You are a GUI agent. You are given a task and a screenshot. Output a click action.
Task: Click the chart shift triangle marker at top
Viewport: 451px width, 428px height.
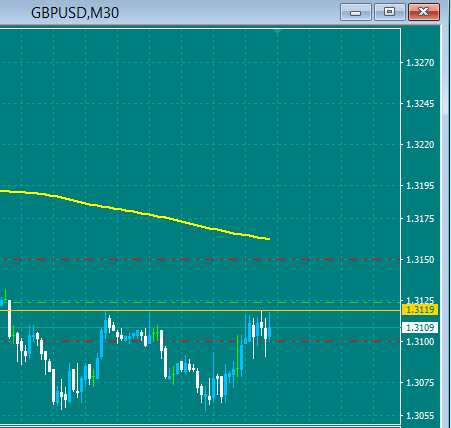[277, 32]
